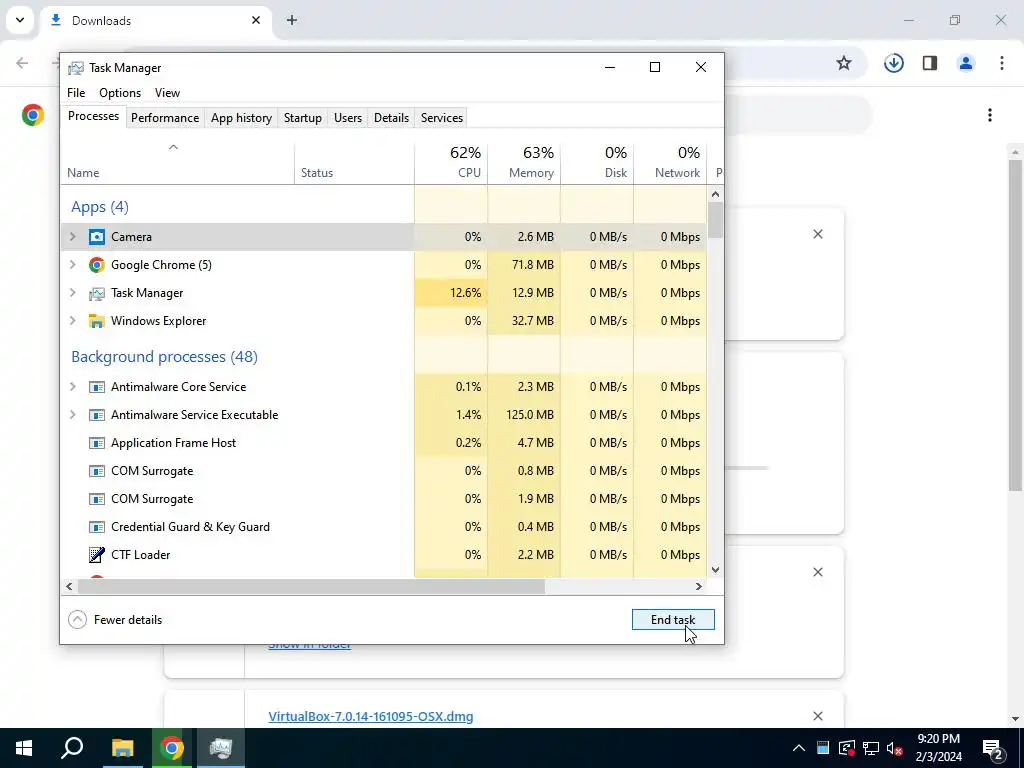Expand the Camera process group
The height and width of the screenshot is (768, 1024).
pos(73,236)
